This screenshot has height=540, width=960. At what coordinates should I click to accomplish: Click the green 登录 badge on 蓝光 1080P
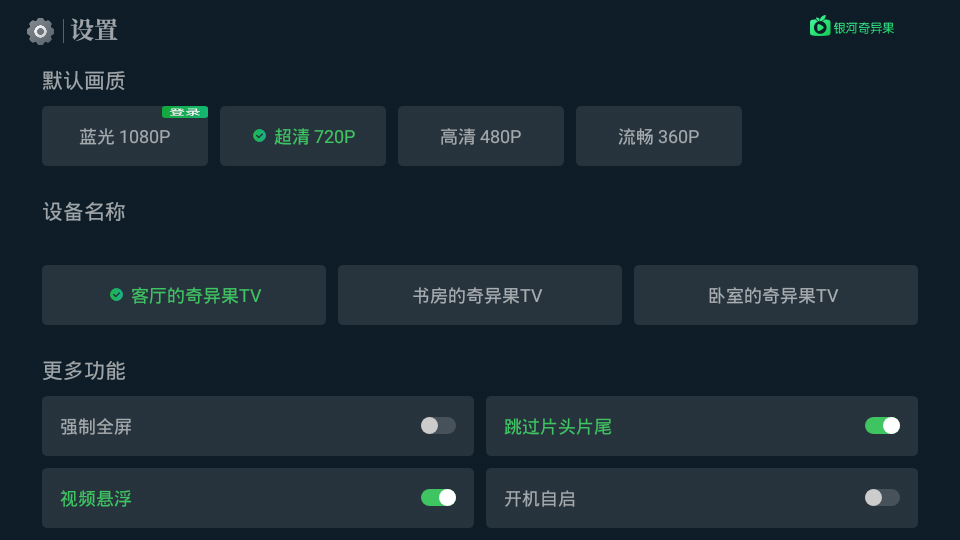[x=185, y=112]
